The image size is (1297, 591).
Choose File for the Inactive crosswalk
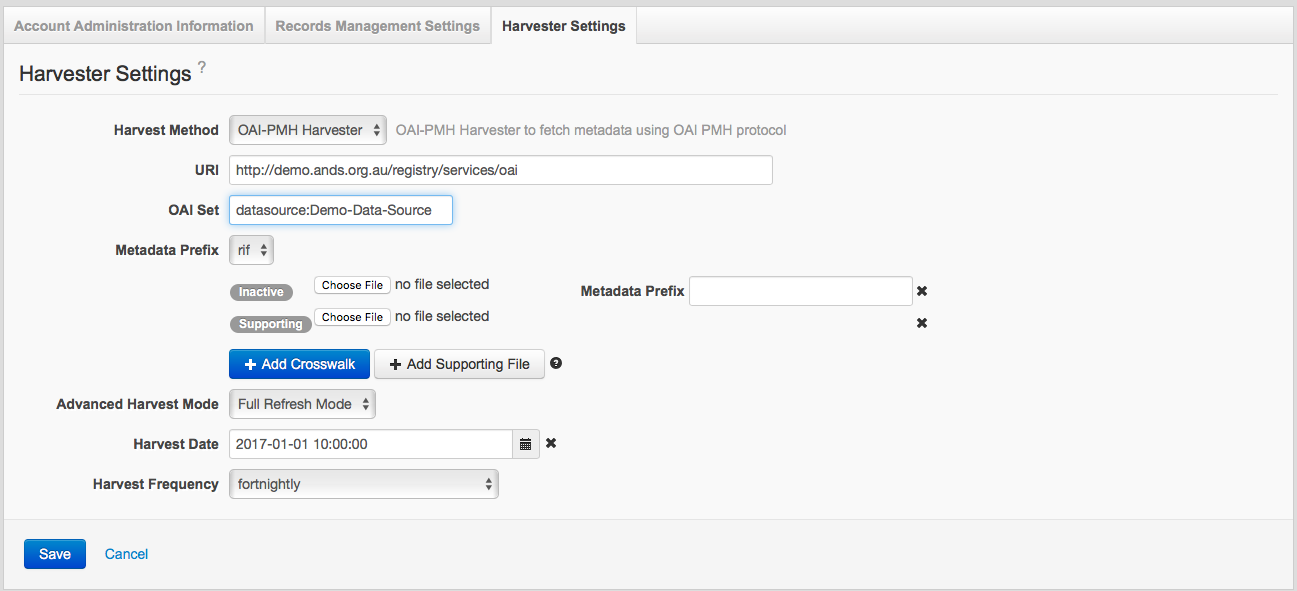(x=353, y=285)
